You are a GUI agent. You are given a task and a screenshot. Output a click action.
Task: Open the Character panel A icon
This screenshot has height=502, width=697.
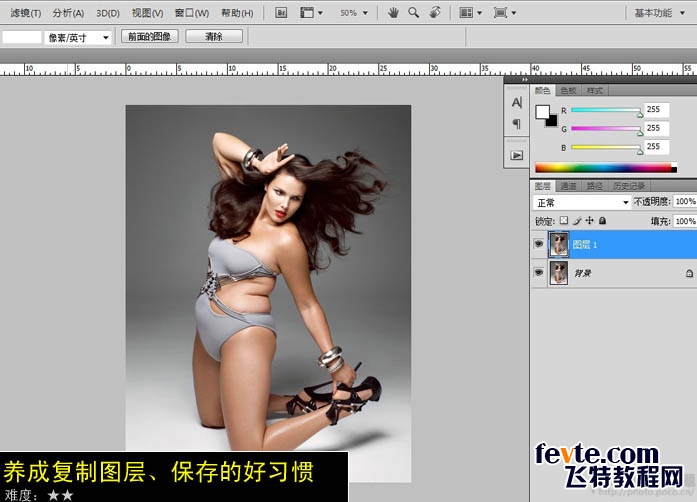pos(517,103)
